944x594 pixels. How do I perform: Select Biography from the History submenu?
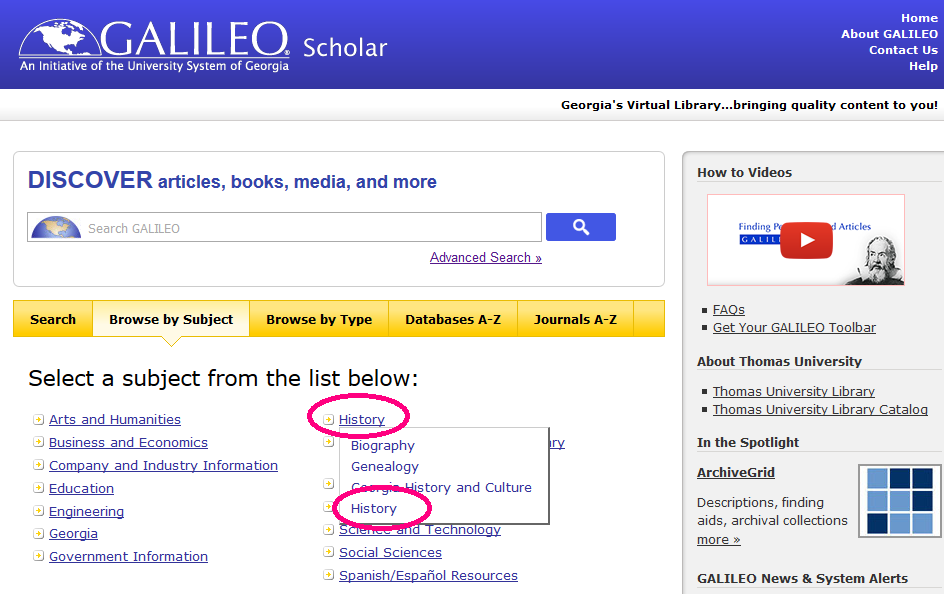point(383,446)
